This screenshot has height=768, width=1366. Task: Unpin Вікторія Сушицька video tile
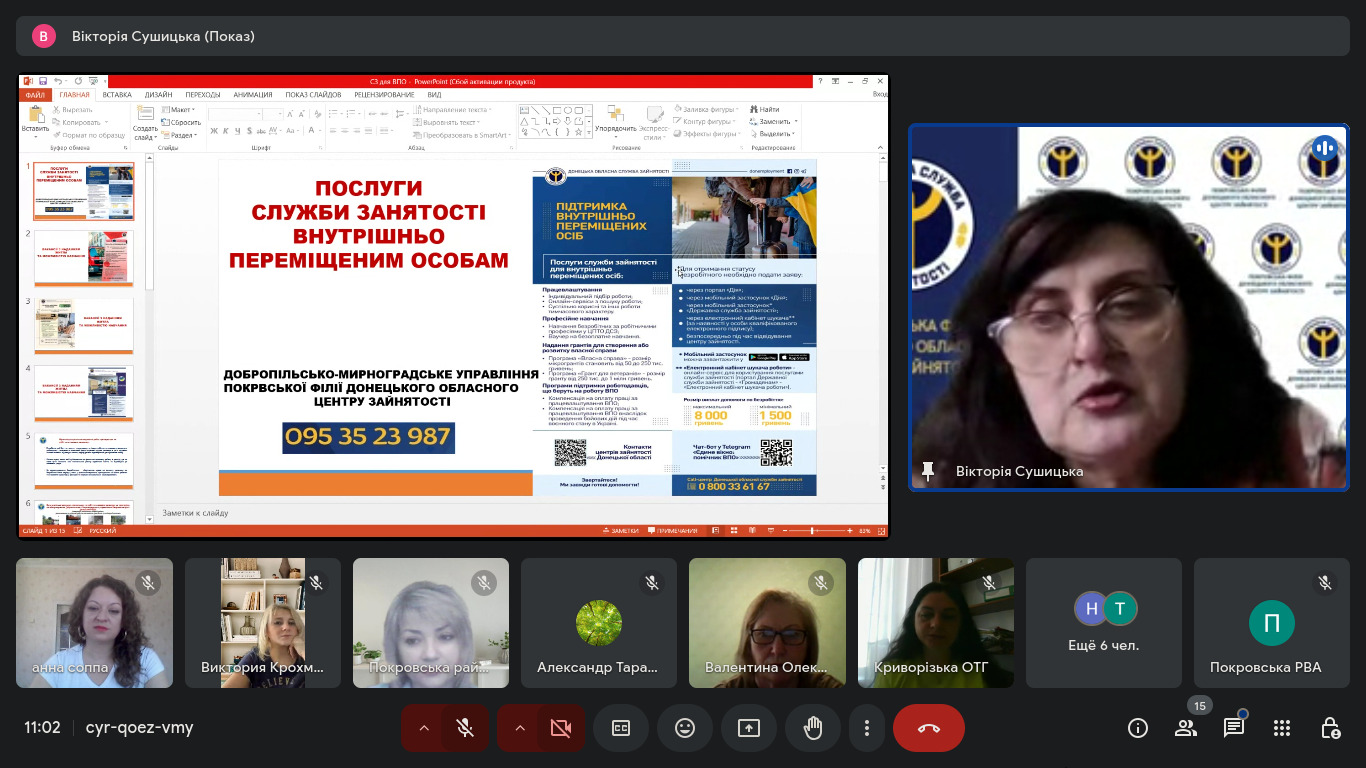pos(928,471)
